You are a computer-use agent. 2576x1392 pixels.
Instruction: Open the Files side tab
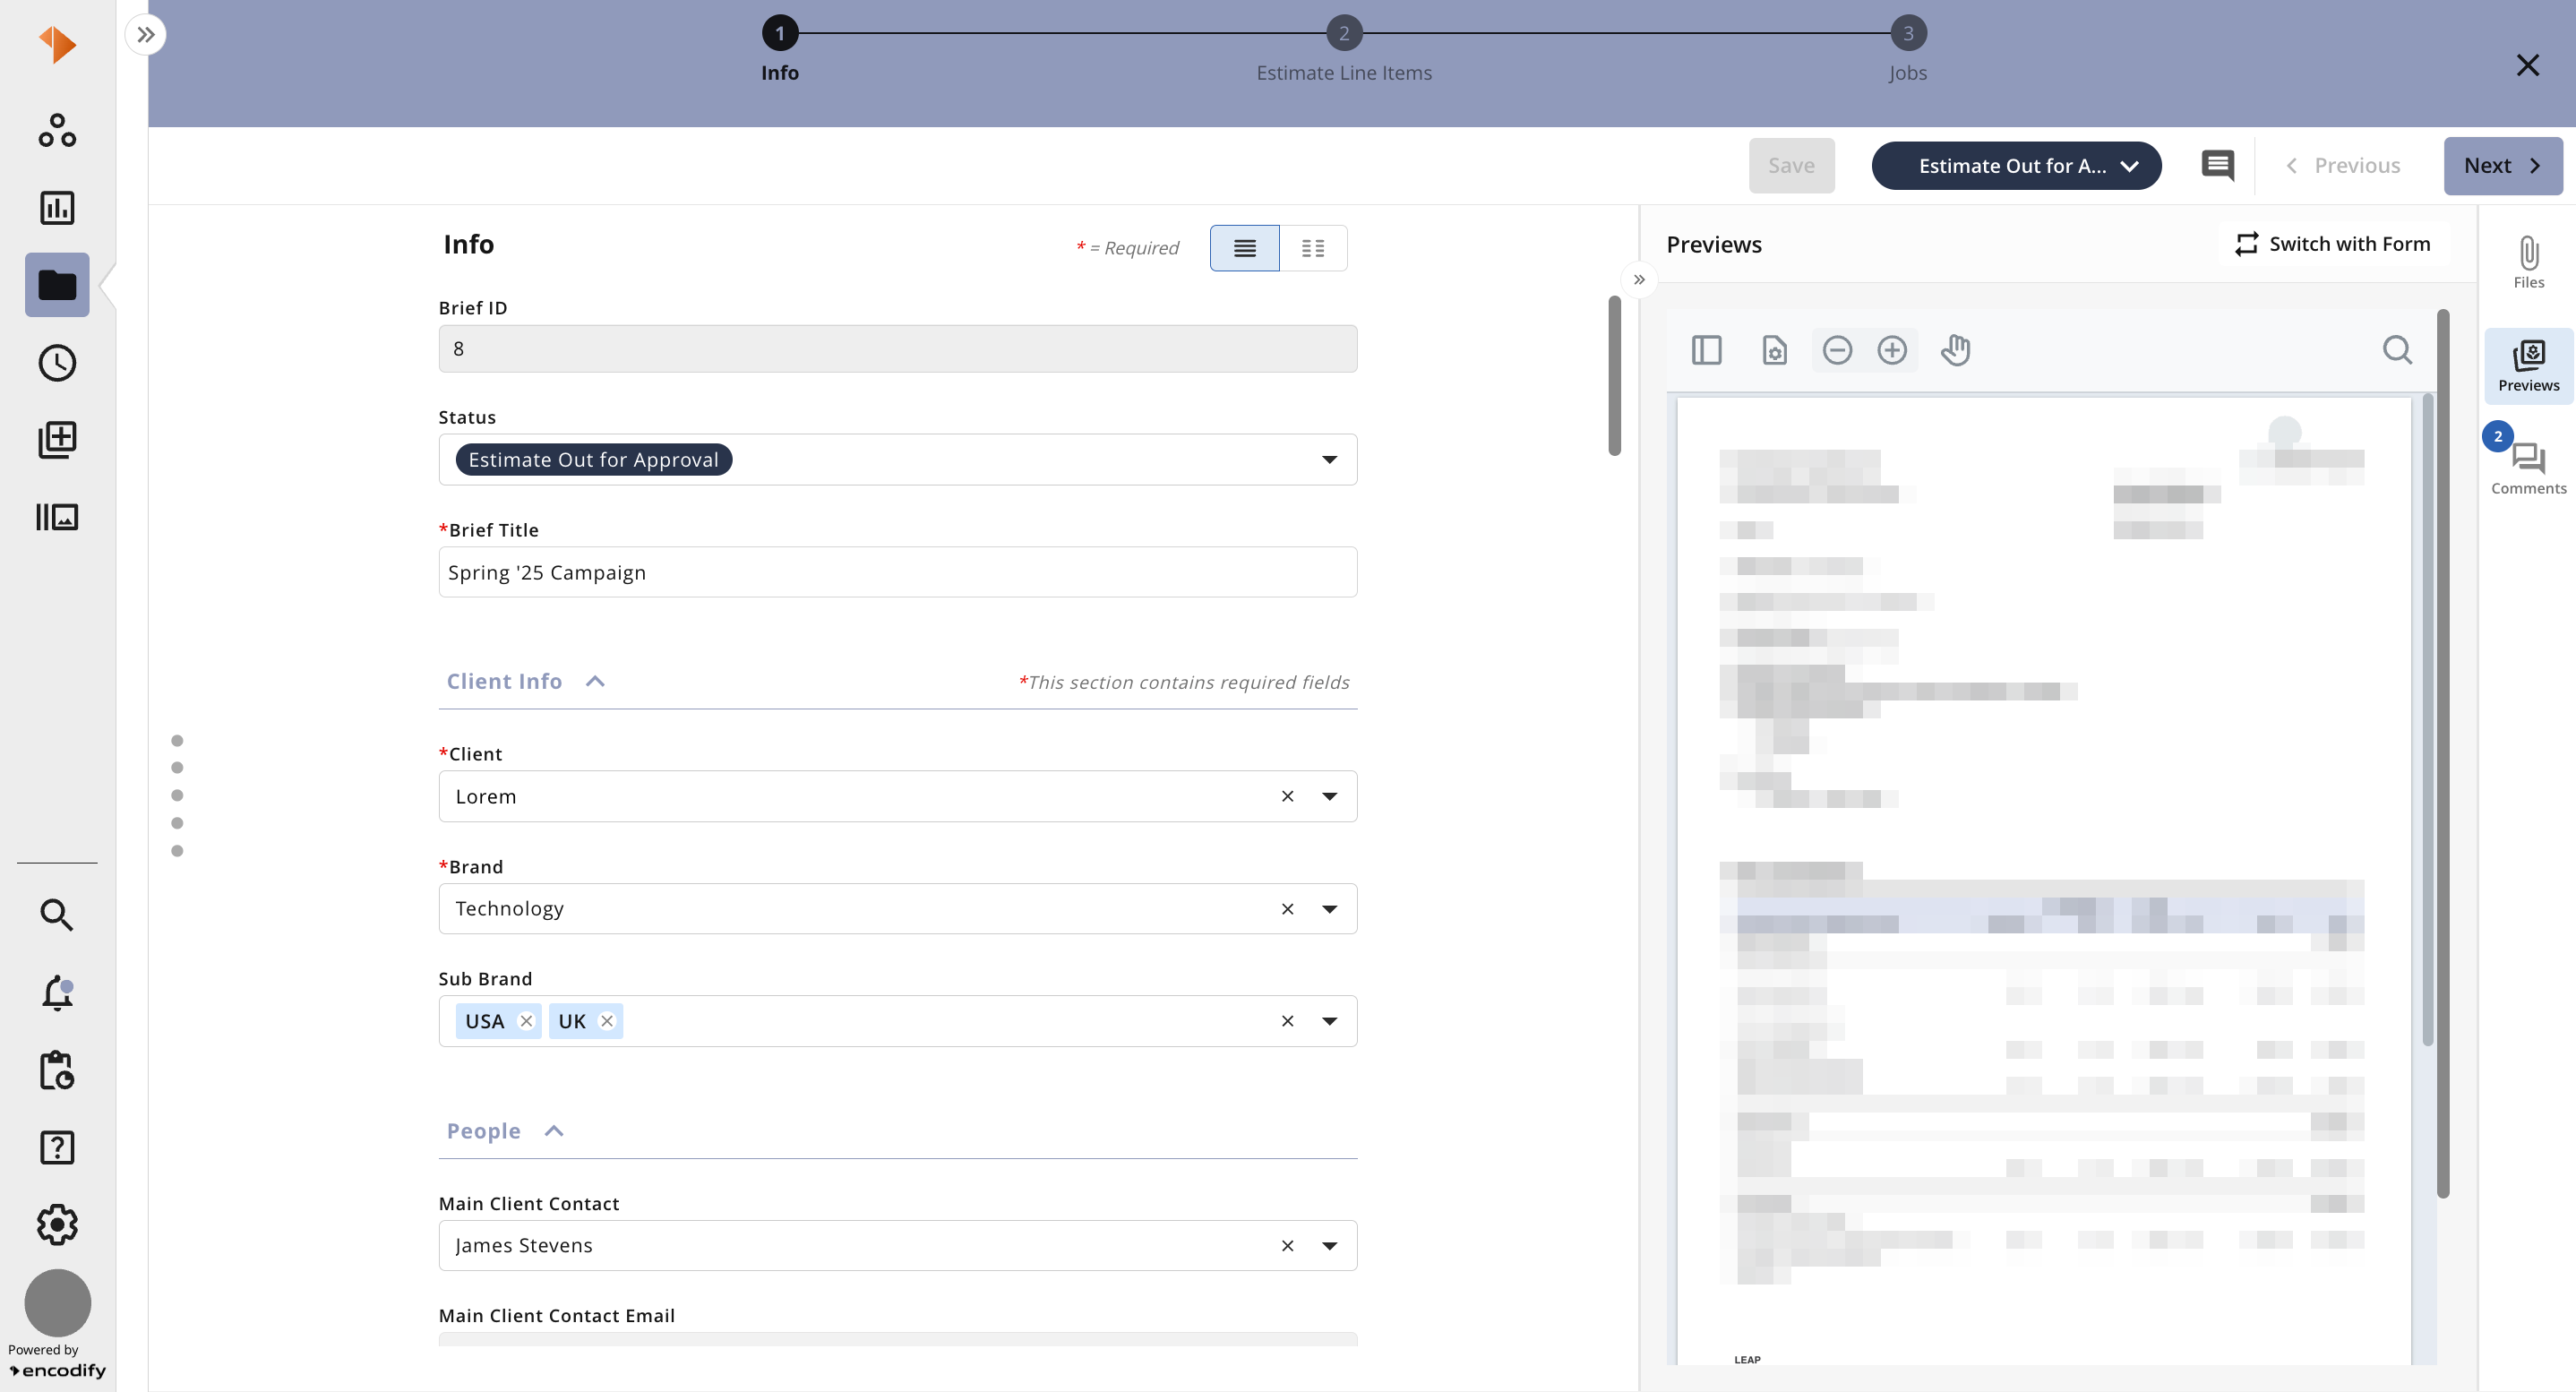point(2528,263)
